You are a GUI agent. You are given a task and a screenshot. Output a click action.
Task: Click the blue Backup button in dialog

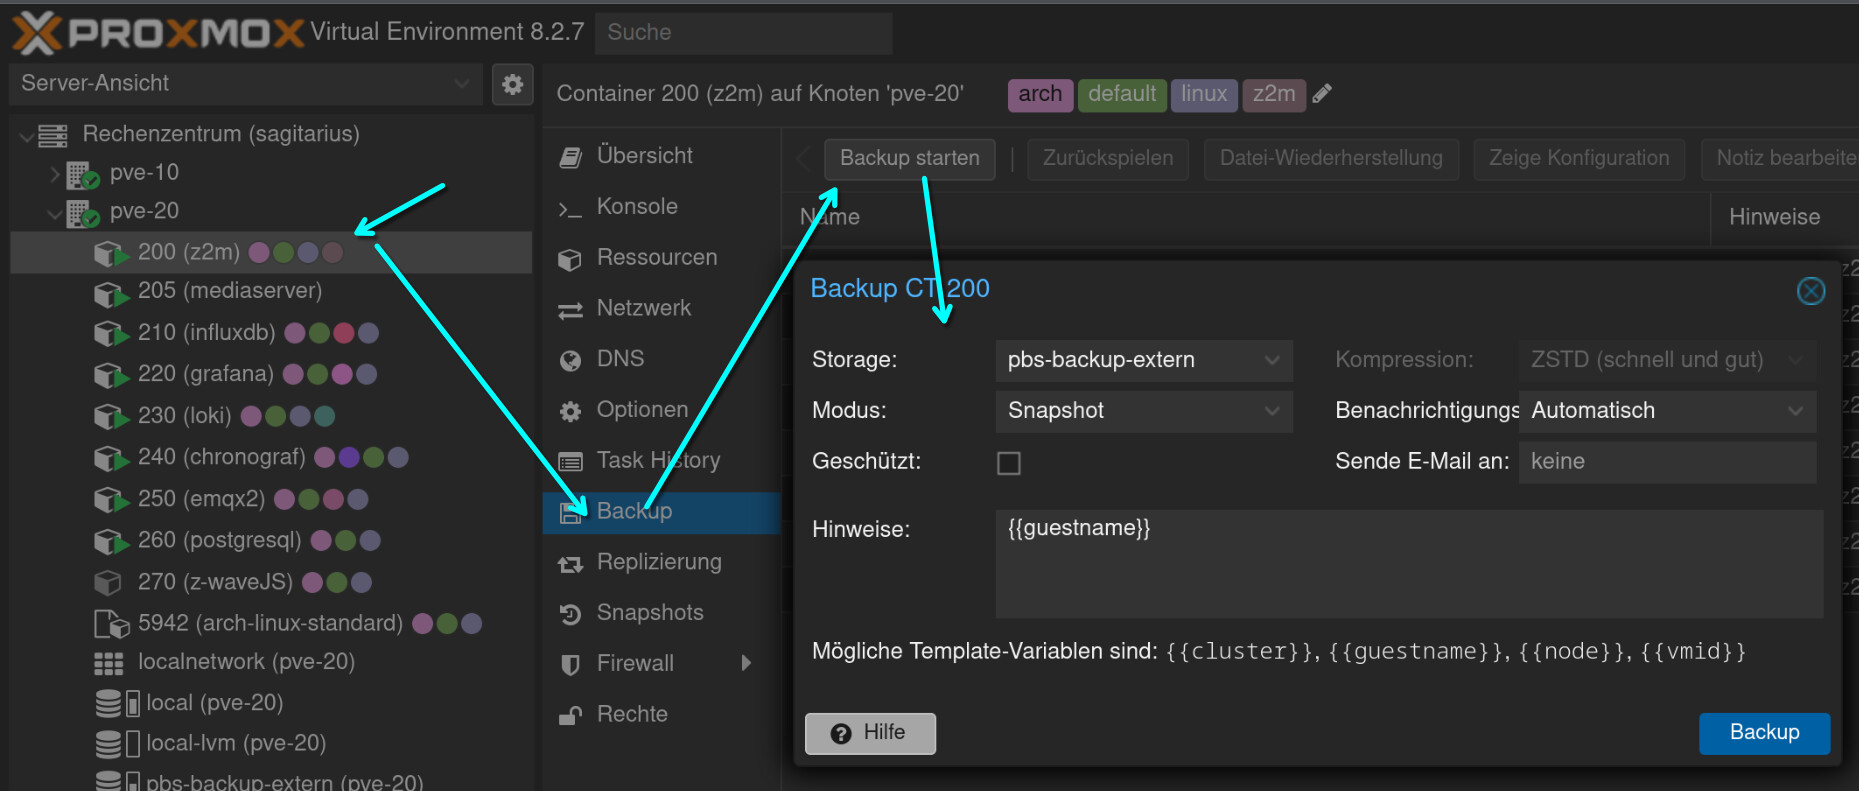pos(1764,734)
